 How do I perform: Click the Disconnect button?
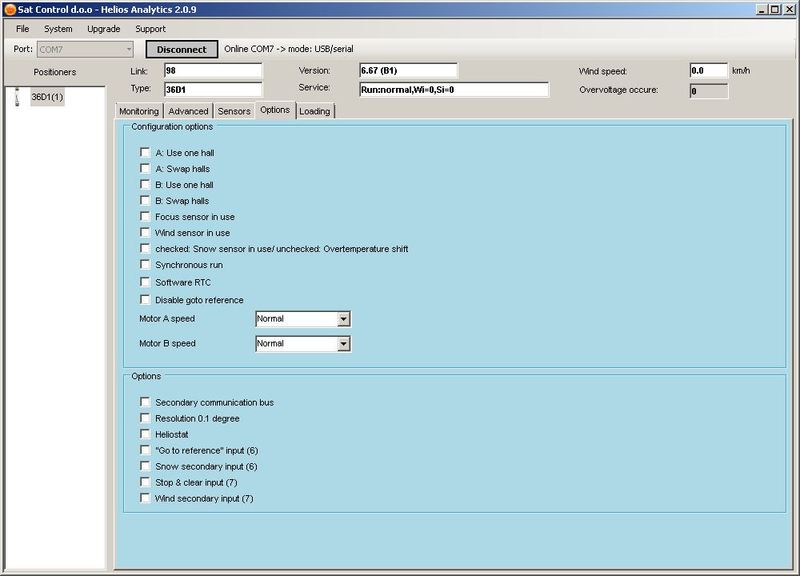click(182, 49)
